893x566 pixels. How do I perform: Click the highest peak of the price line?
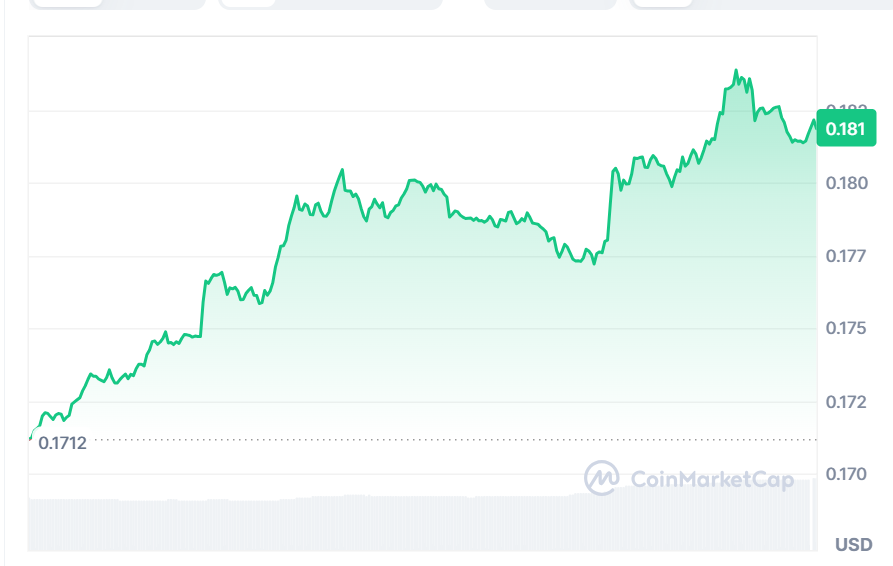736,71
